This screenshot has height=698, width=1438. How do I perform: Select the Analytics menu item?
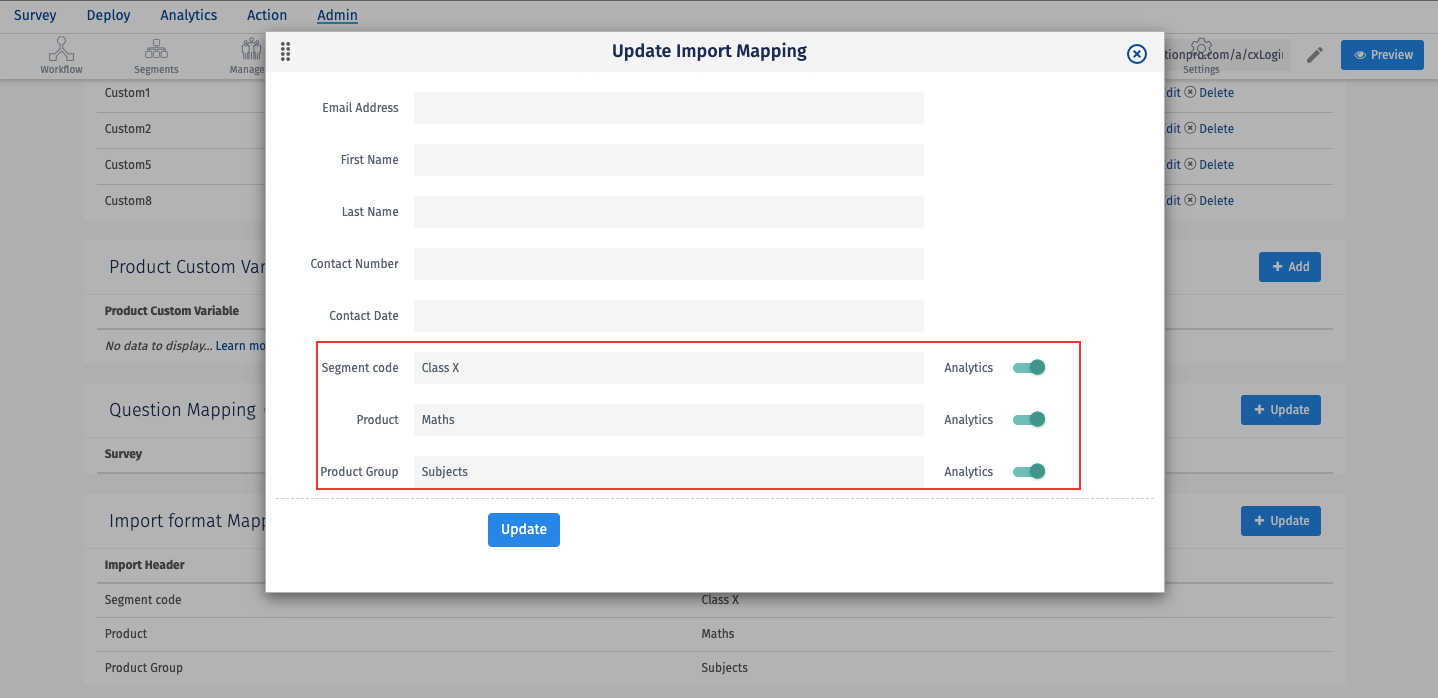(188, 15)
